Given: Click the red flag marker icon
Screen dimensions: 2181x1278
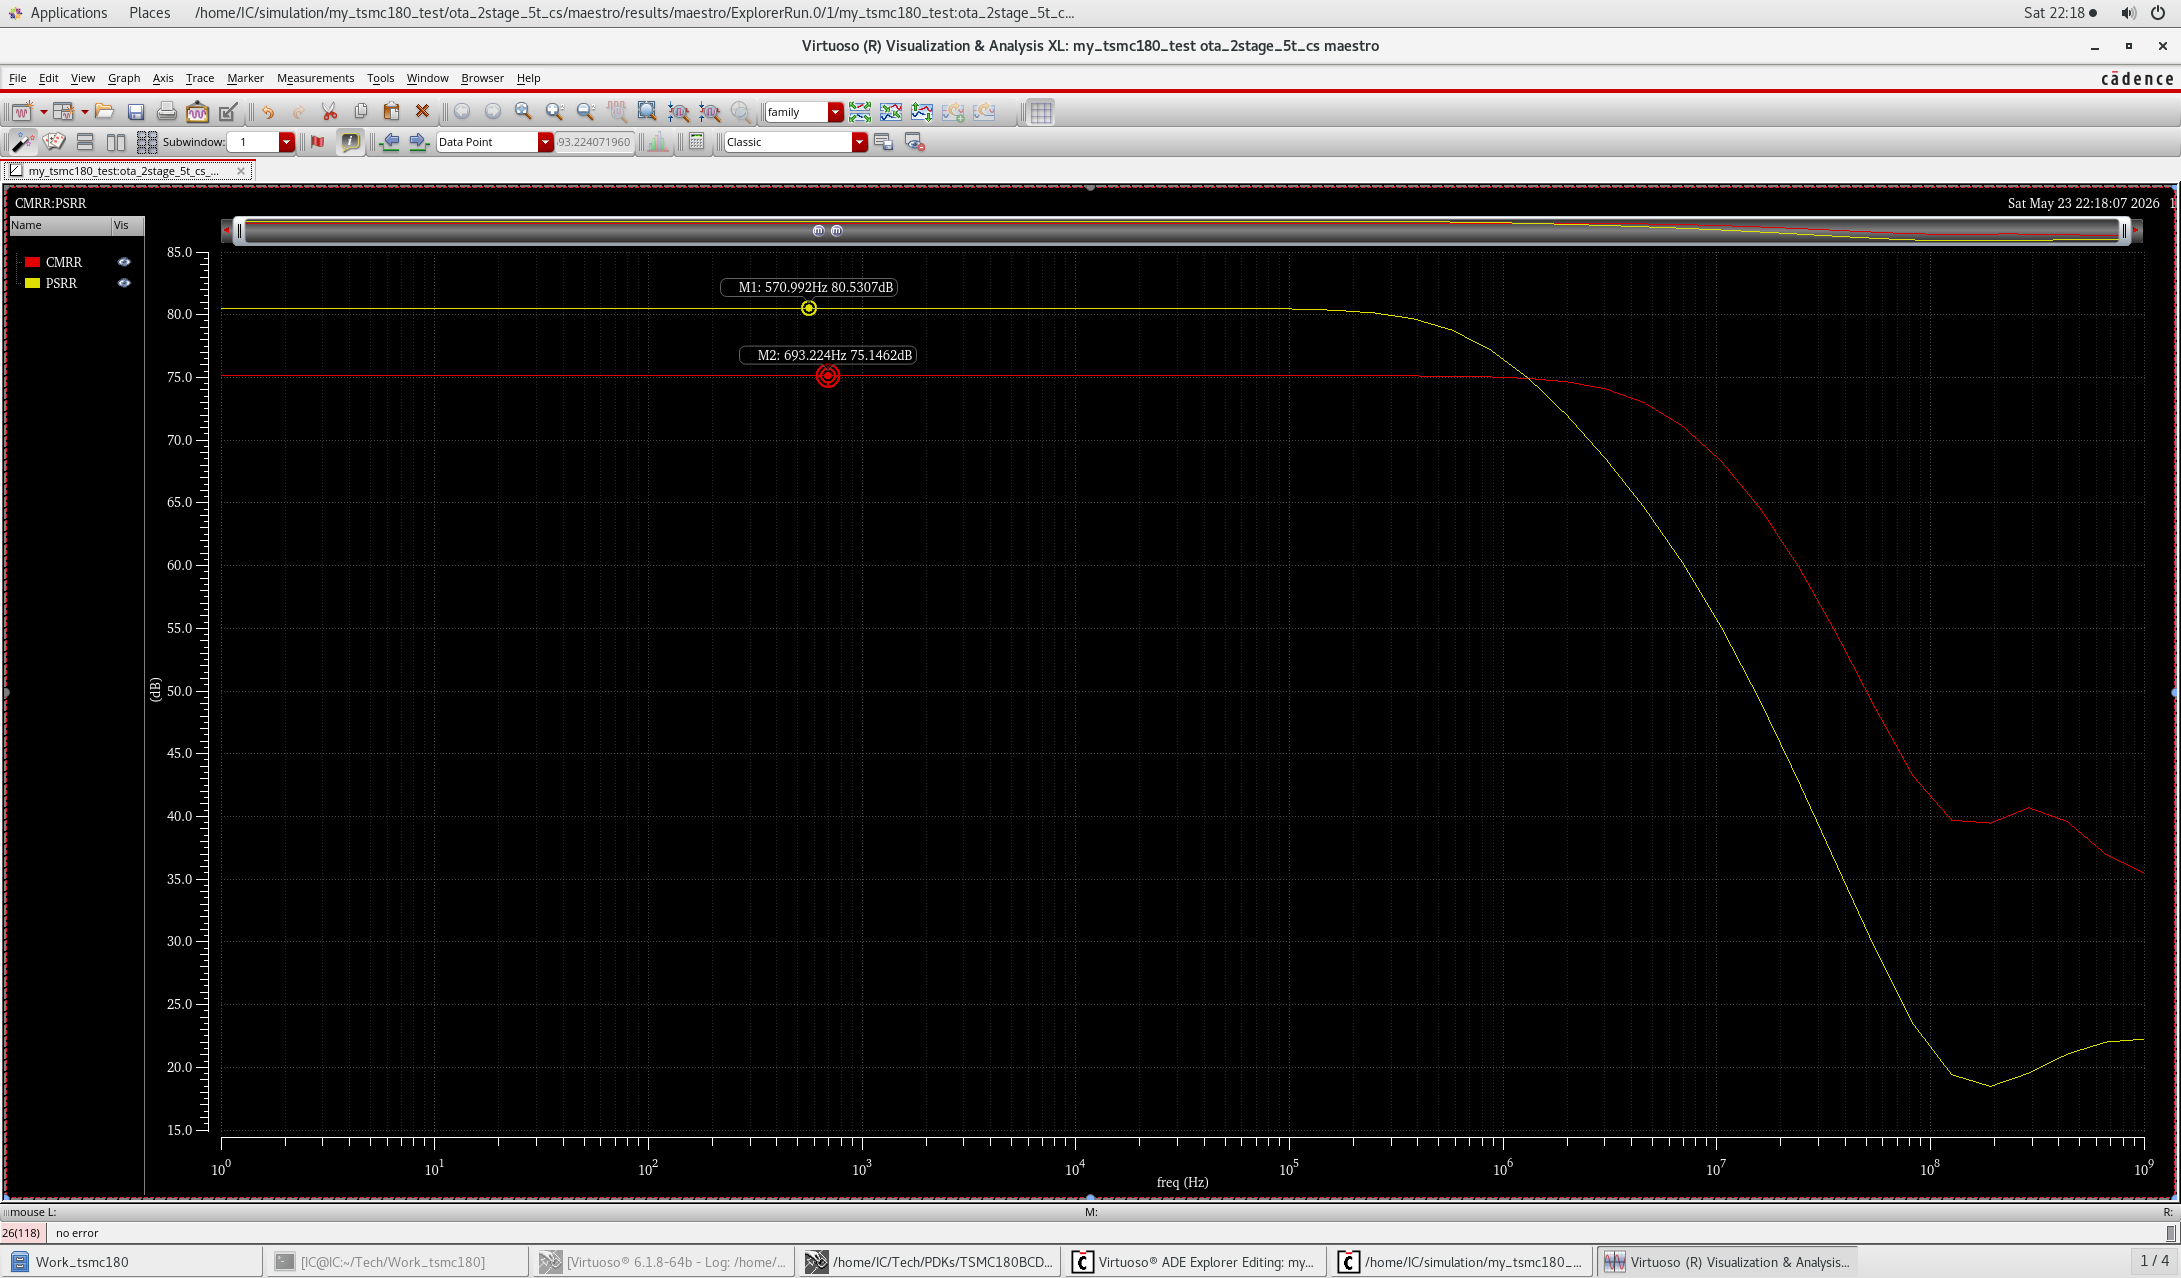Looking at the screenshot, I should click(x=318, y=142).
